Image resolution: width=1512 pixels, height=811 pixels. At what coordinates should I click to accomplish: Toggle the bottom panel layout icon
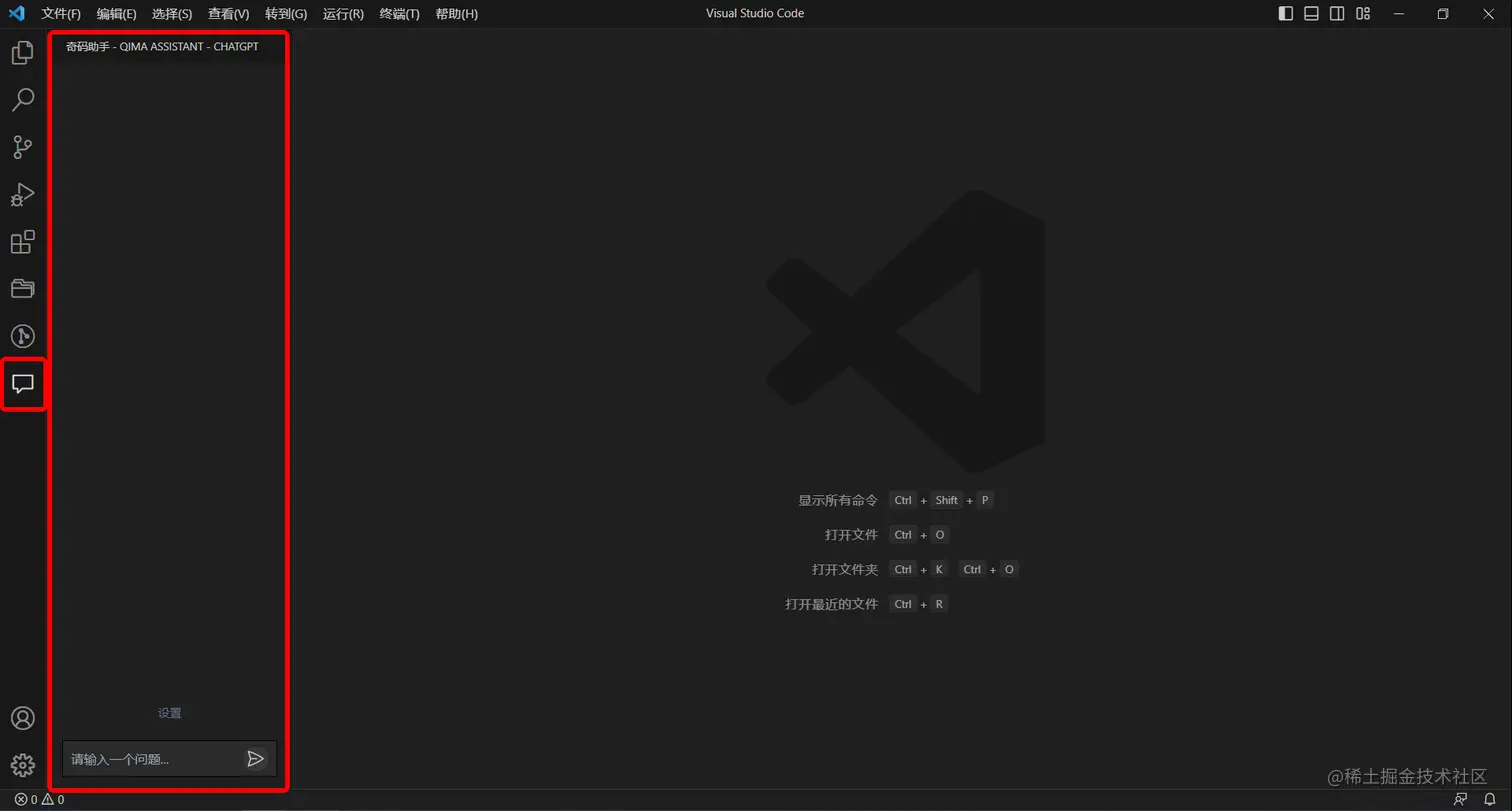pos(1311,13)
